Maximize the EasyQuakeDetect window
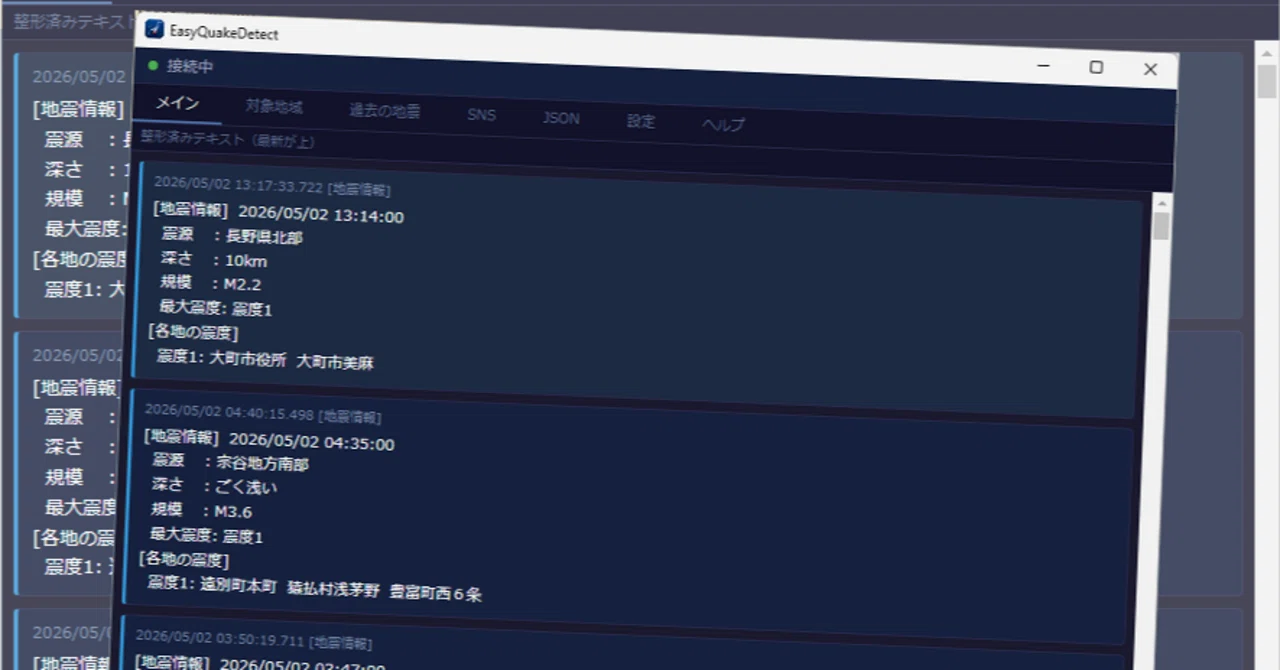 [1096, 67]
